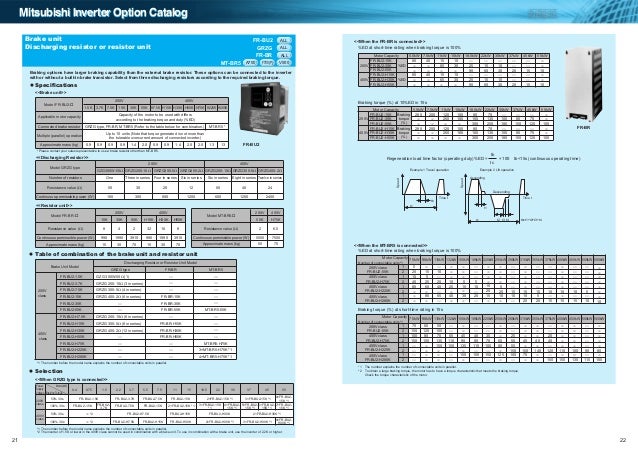Click the regeneration load time factor formula

pyautogui.click(x=484, y=158)
